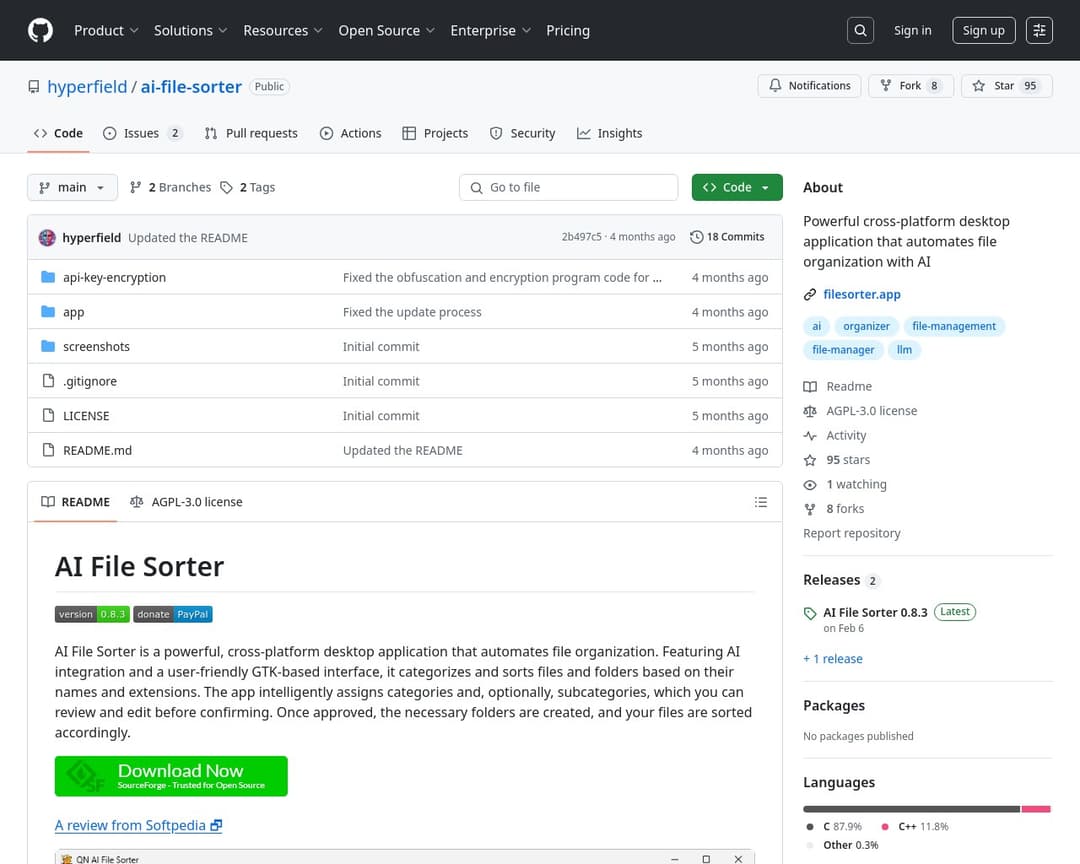Viewport: 1080px width, 864px height.
Task: Show the + 1 release link
Action: (x=833, y=659)
